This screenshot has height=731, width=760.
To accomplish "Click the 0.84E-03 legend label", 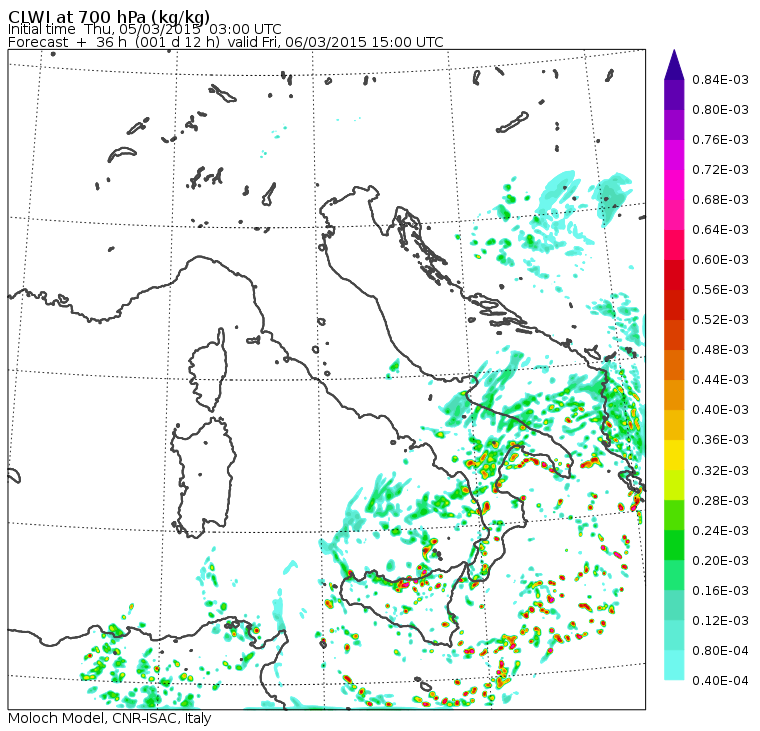I will point(720,80).
